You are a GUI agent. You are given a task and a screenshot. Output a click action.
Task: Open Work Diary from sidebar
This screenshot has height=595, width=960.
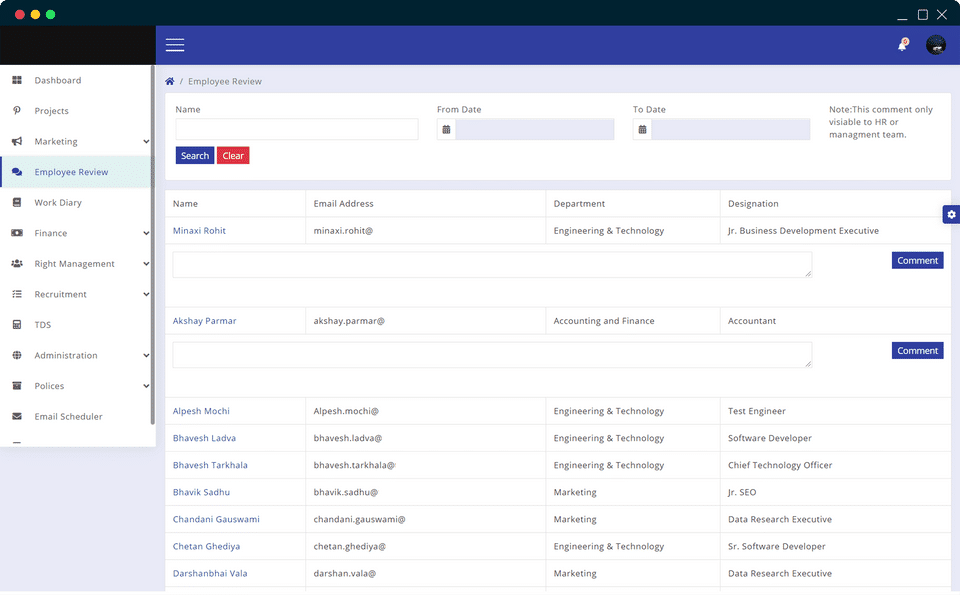click(x=76, y=203)
